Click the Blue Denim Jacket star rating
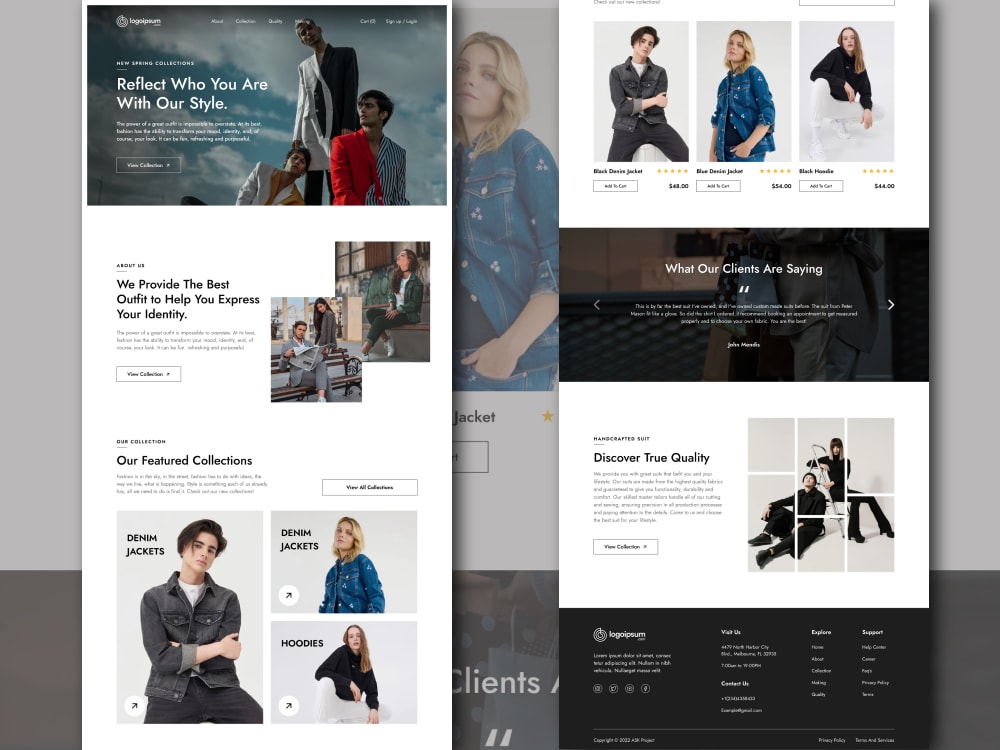Viewport: 1000px width, 750px height. 776,171
